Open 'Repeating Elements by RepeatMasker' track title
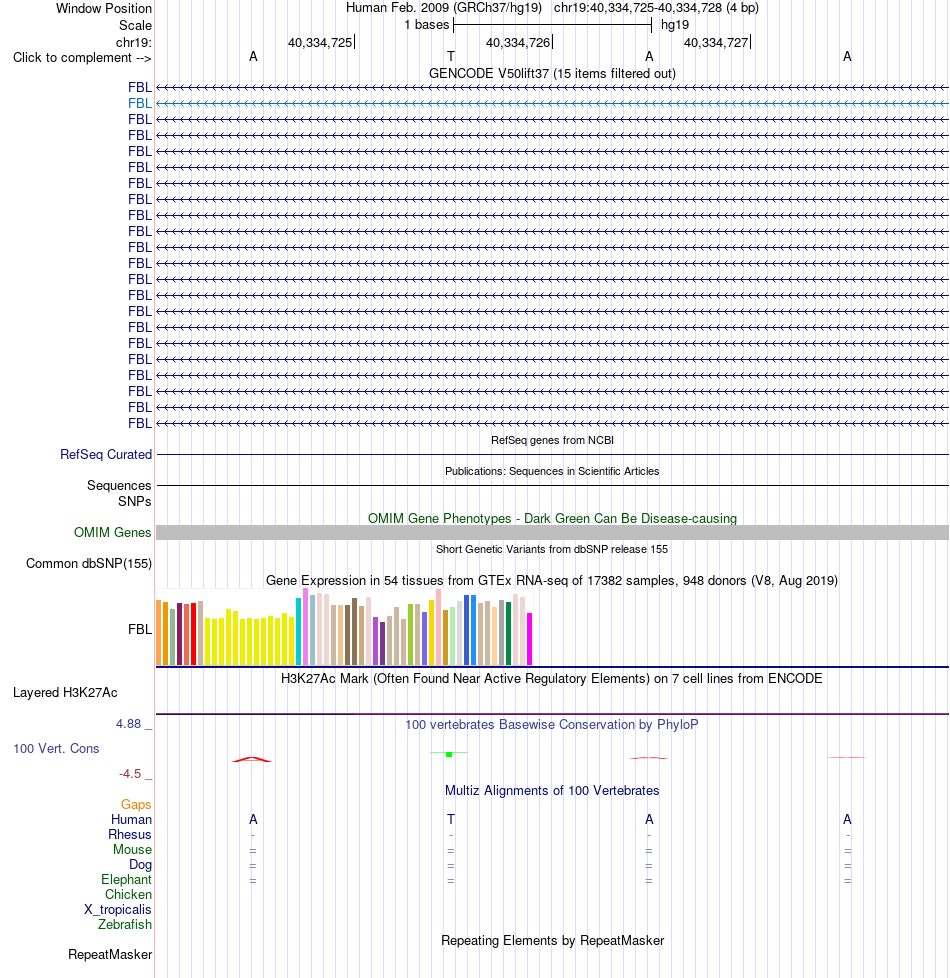 552,941
